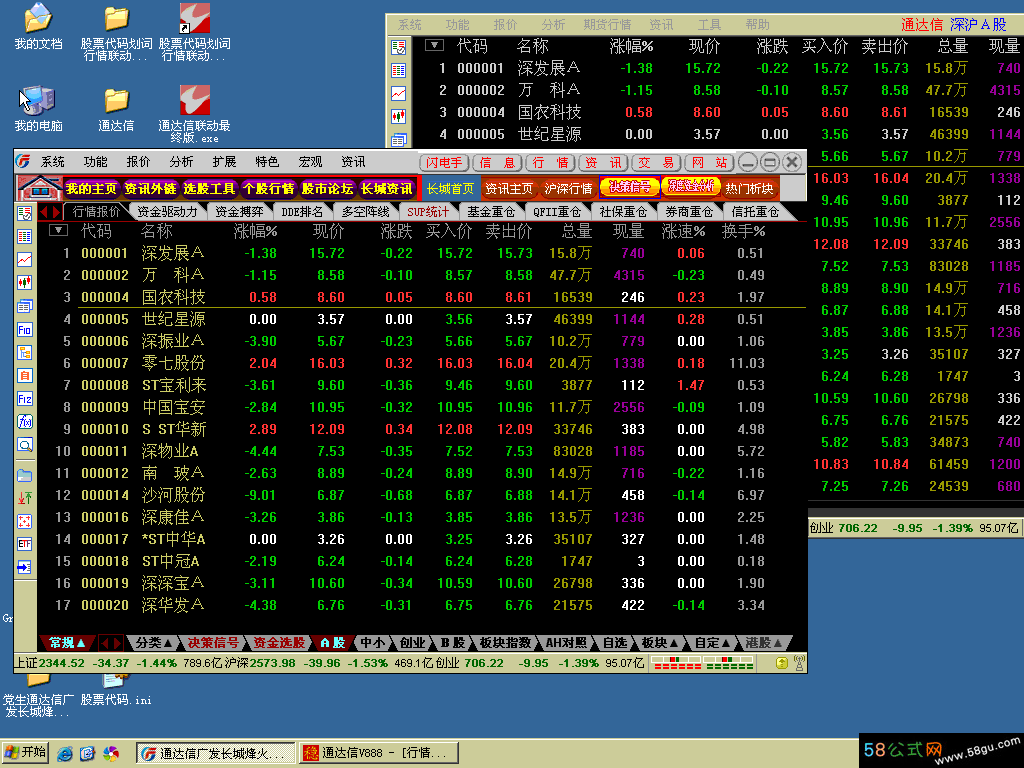Open the candlestick K-line chart sidebar icon
Viewport: 1024px width, 768px height.
pos(25,283)
